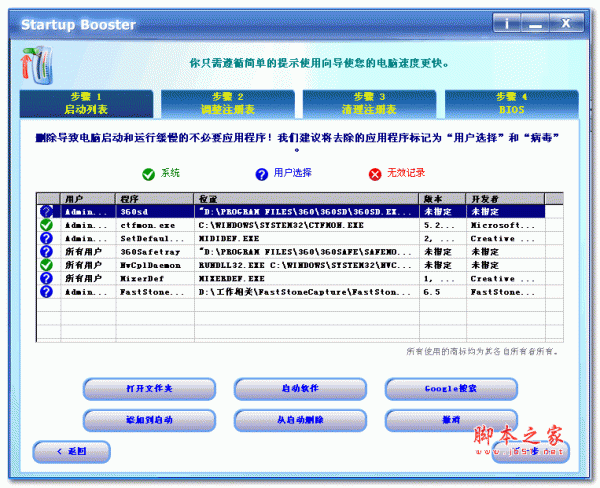Viewport: 600px width, 488px height.
Task: Select the 360sd program cell
Action: coord(155,212)
